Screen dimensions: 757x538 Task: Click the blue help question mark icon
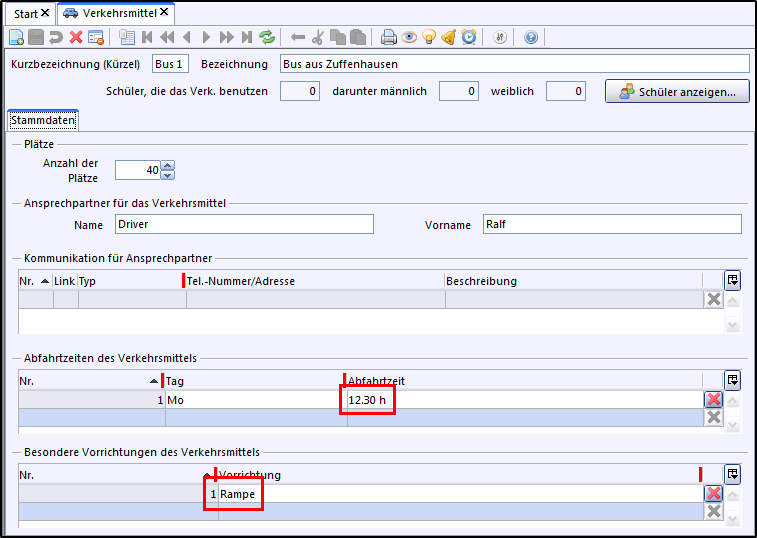(530, 37)
